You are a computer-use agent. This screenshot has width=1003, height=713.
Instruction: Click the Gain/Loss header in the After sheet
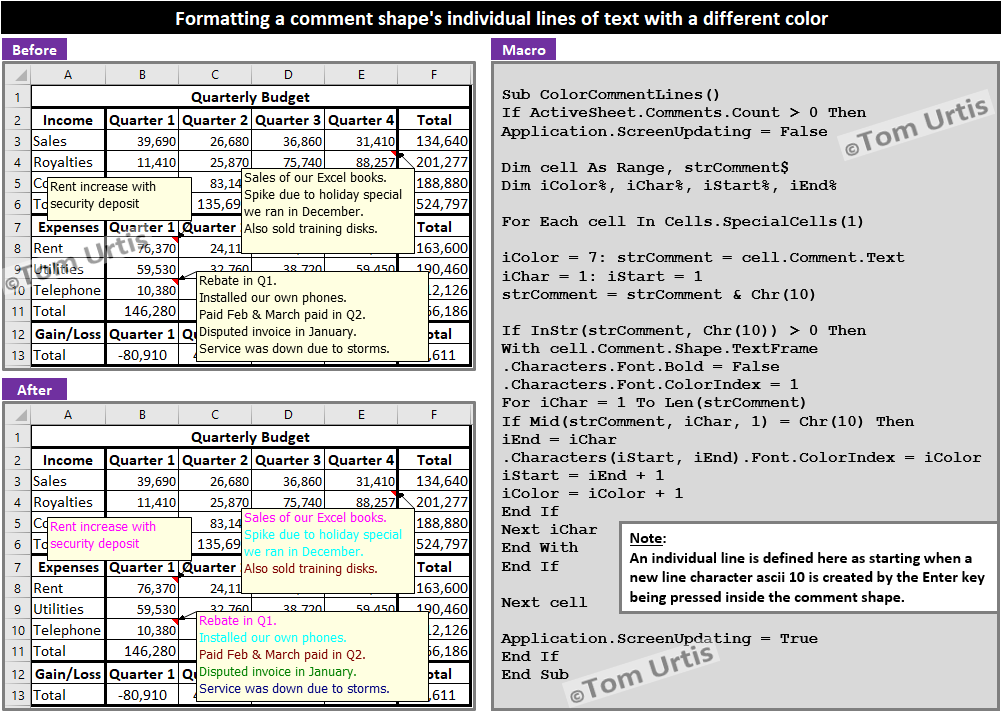(x=68, y=674)
